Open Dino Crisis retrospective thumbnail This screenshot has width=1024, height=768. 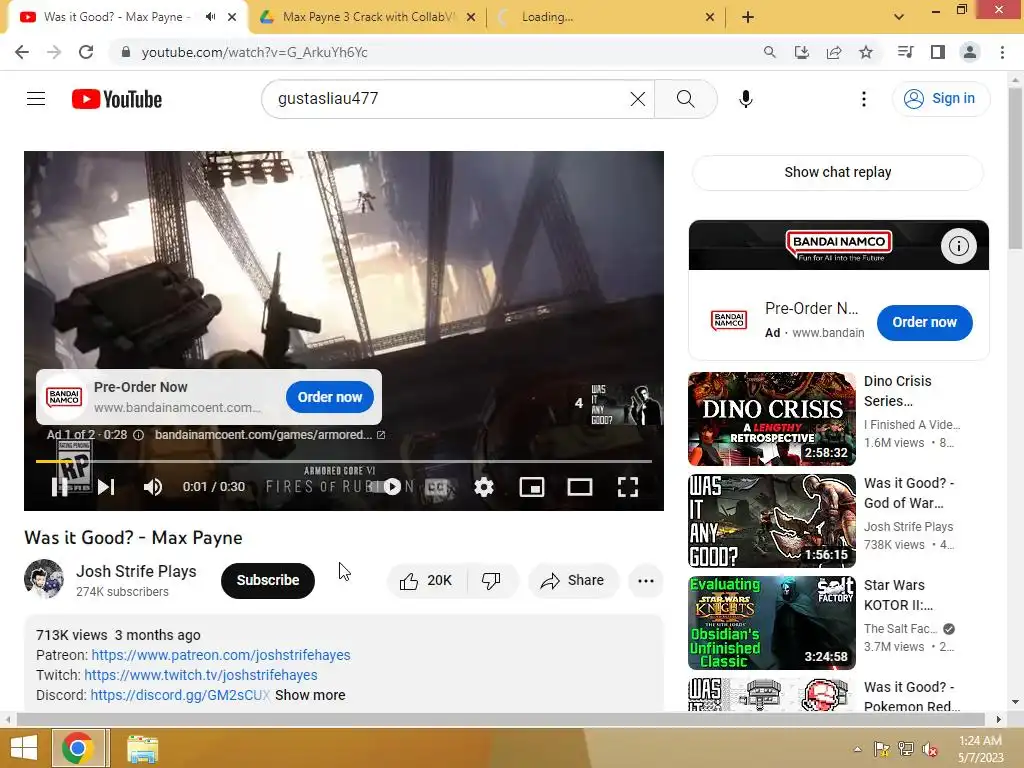pos(771,419)
